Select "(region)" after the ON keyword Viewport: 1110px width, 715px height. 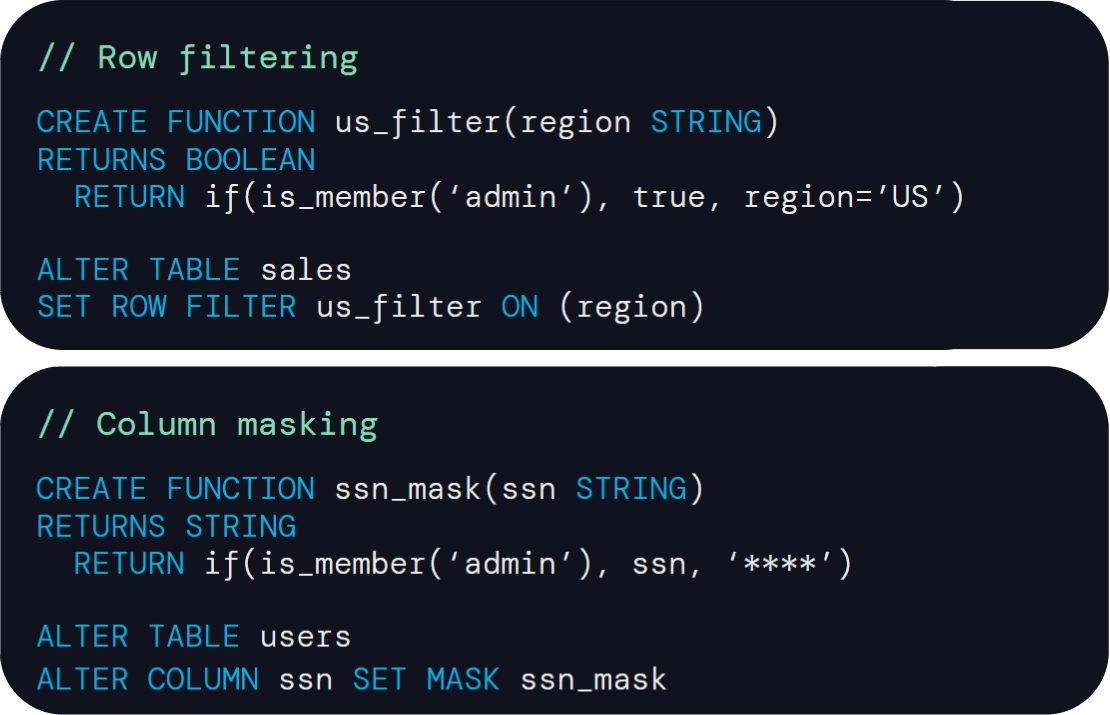(631, 307)
